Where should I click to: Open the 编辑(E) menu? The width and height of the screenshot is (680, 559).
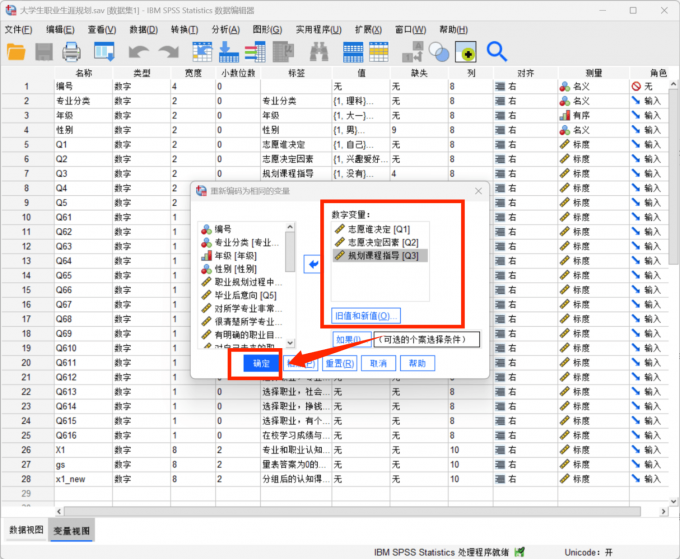pyautogui.click(x=60, y=30)
